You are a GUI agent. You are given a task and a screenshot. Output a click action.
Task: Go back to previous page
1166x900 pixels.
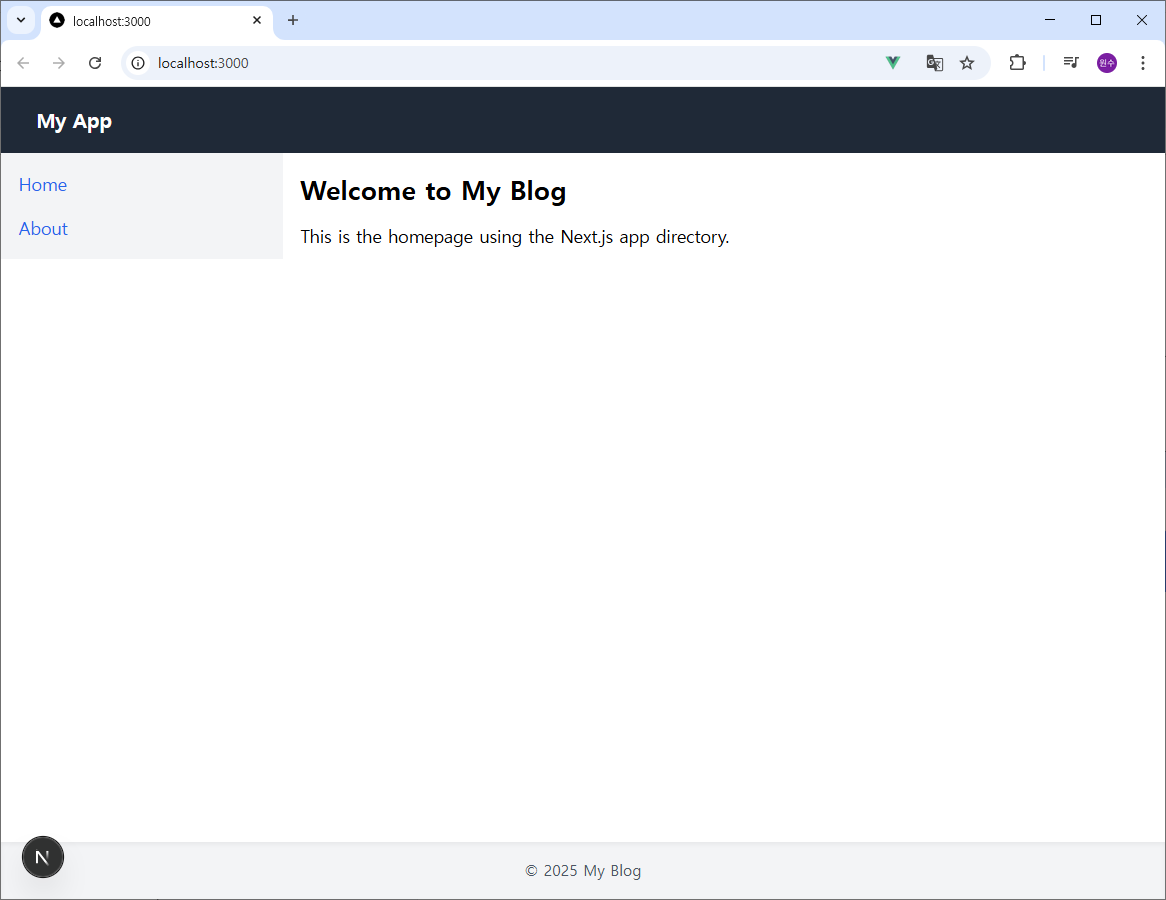(x=23, y=63)
